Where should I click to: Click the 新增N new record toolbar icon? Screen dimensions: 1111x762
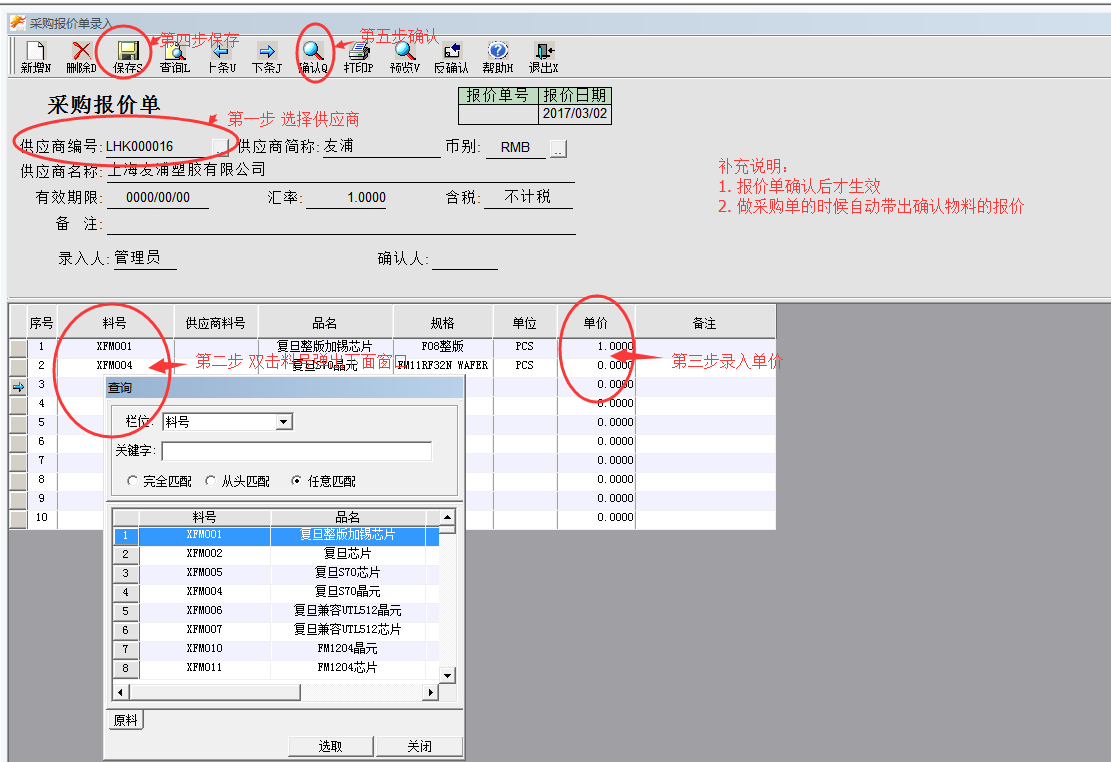tap(35, 57)
